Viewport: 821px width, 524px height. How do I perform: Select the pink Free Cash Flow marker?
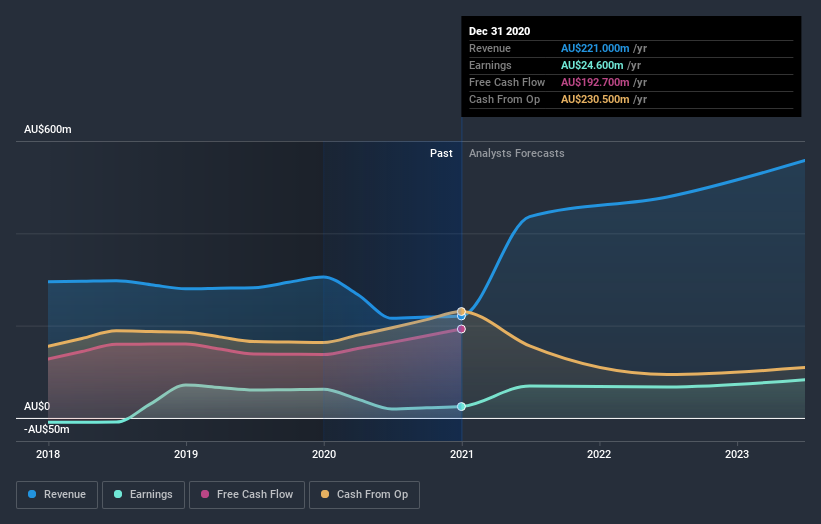[461, 329]
